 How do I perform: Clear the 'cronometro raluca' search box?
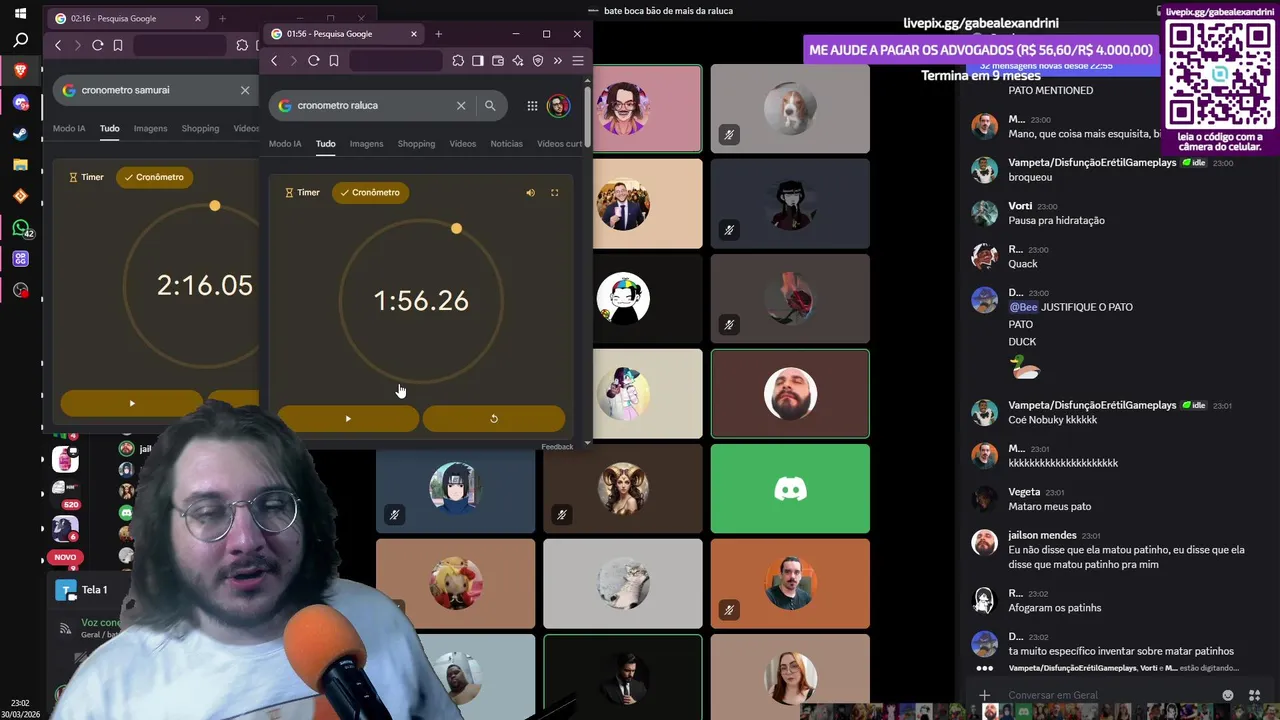[461, 105]
